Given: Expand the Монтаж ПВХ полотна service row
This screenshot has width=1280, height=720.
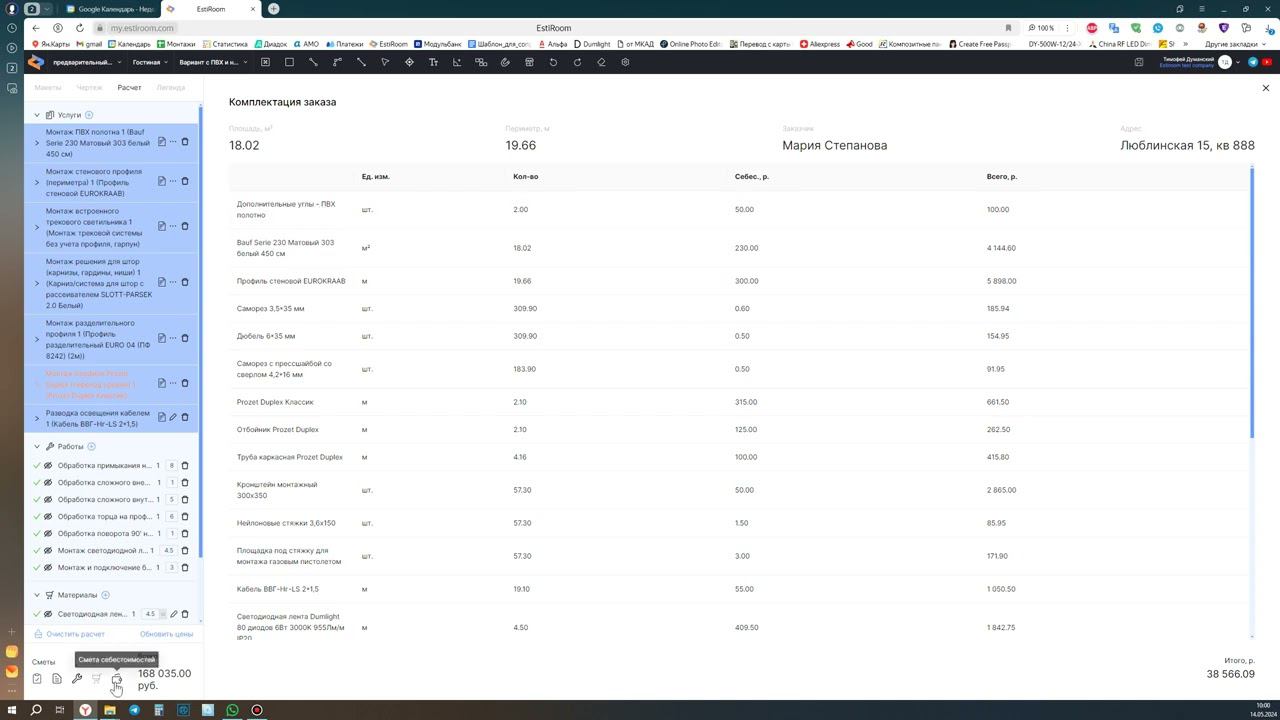Looking at the screenshot, I should (x=37, y=143).
